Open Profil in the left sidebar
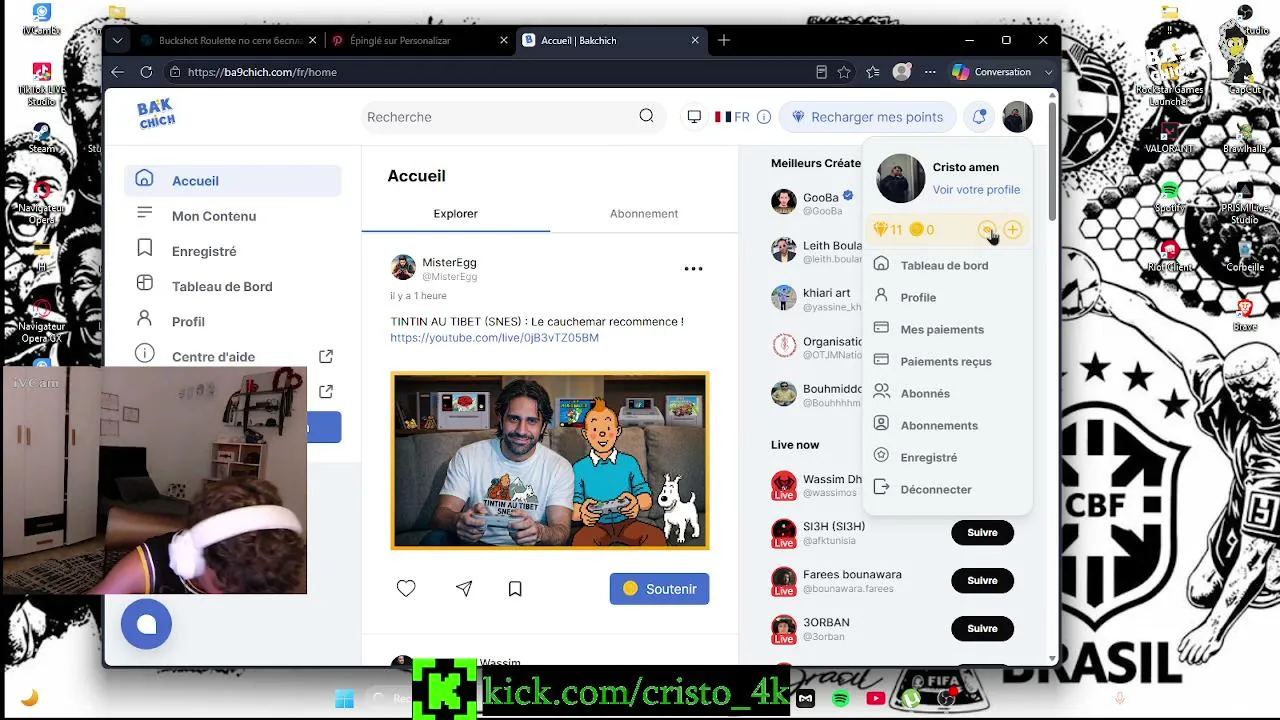The width and height of the screenshot is (1280, 720). [233, 321]
